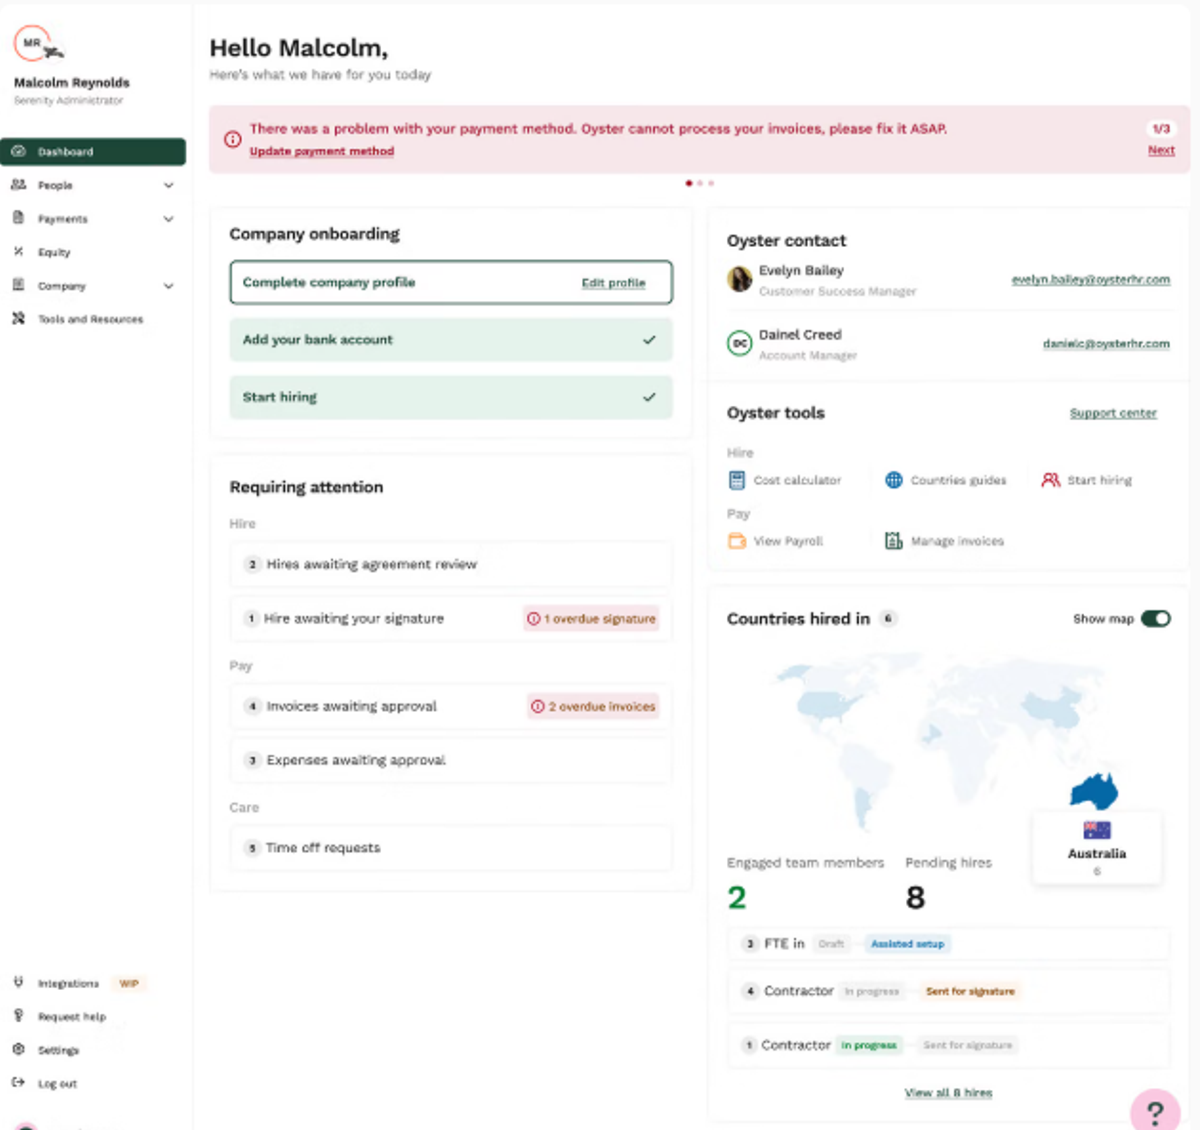
Task: Click the Log out arrow icon
Action: [18, 1082]
